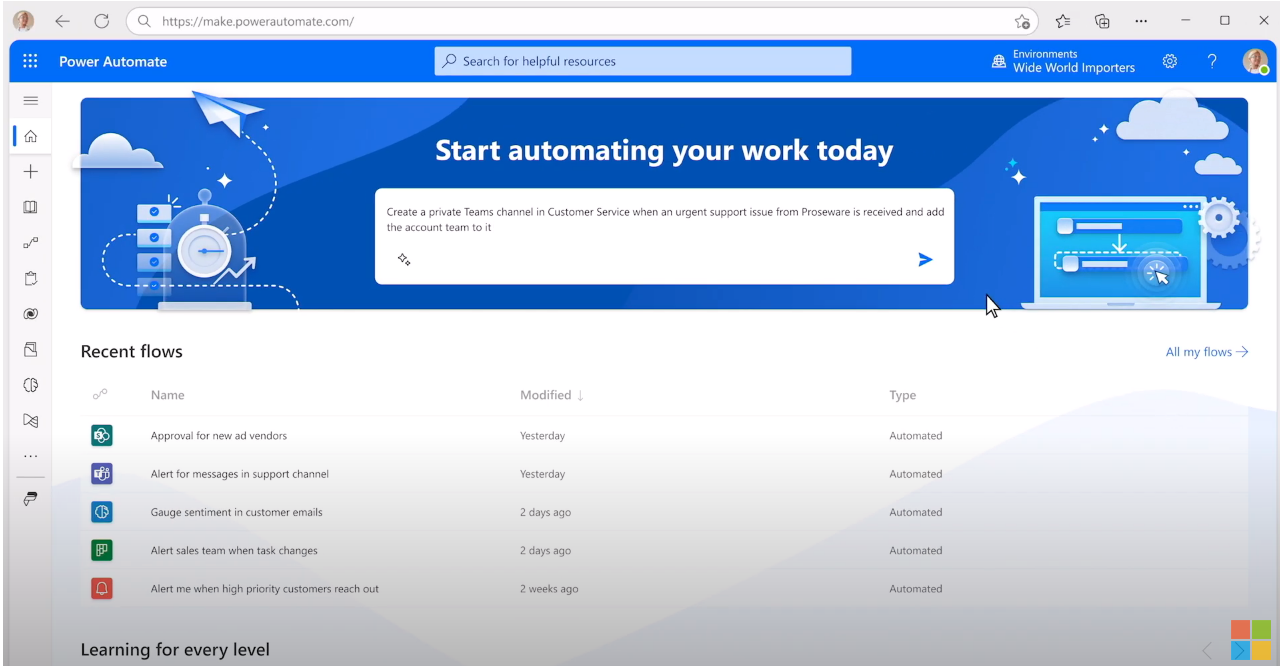Click the browser address bar URL
1280x666 pixels.
[258, 21]
